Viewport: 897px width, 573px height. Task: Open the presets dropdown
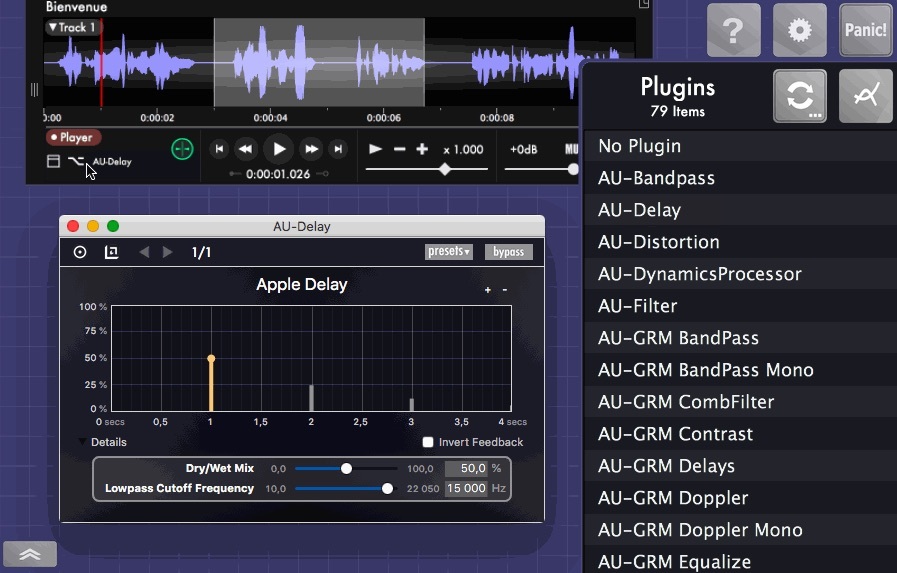pyautogui.click(x=449, y=252)
